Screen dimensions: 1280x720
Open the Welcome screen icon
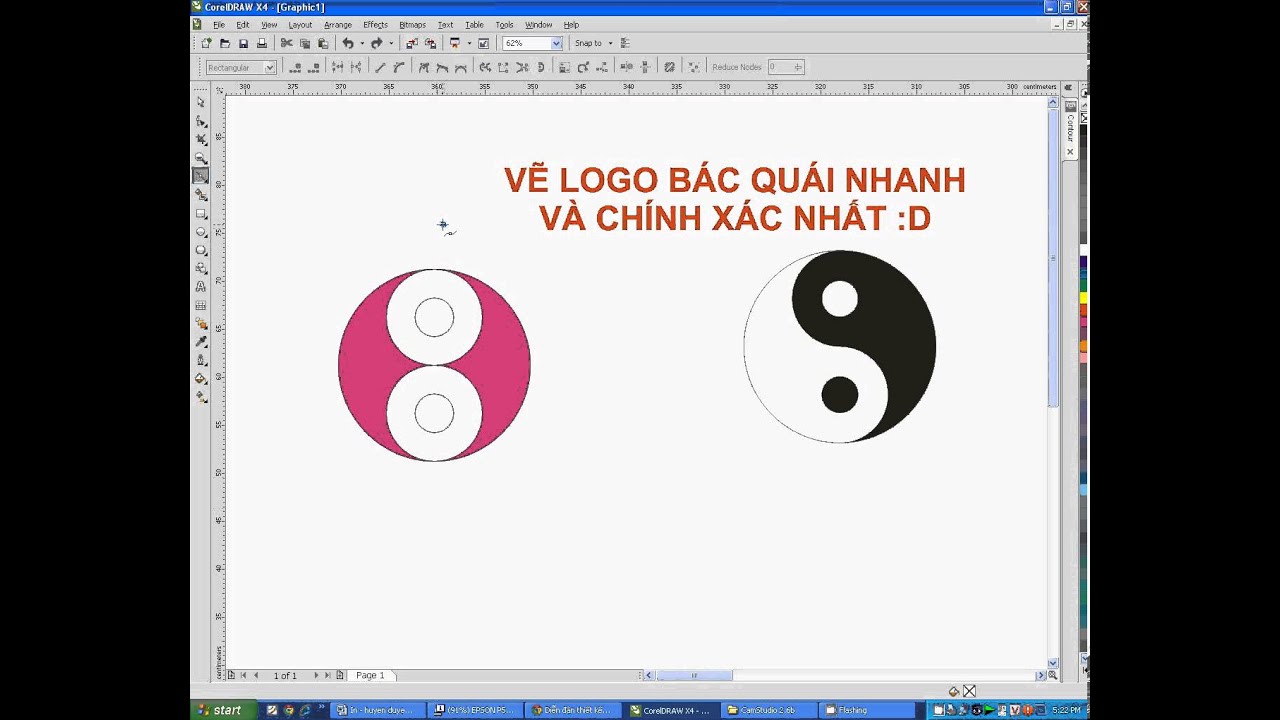click(x=483, y=43)
